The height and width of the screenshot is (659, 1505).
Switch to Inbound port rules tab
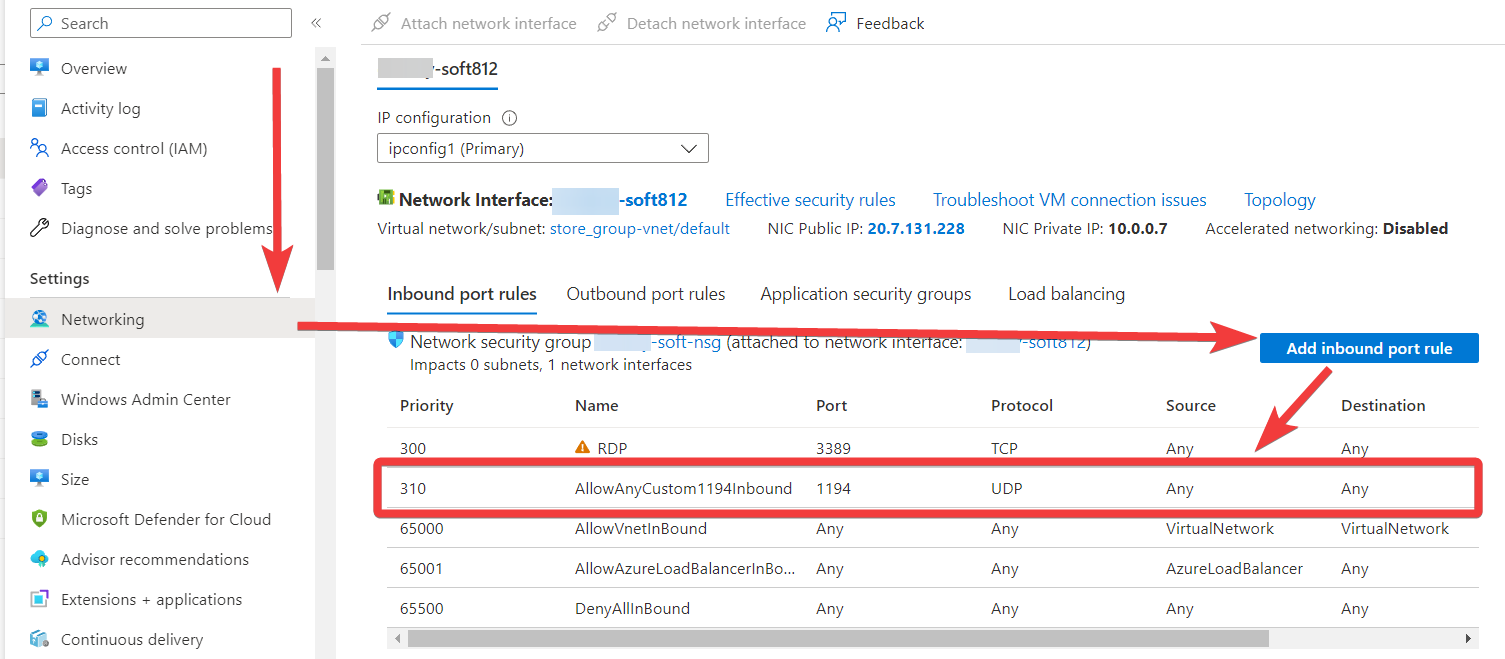[462, 294]
